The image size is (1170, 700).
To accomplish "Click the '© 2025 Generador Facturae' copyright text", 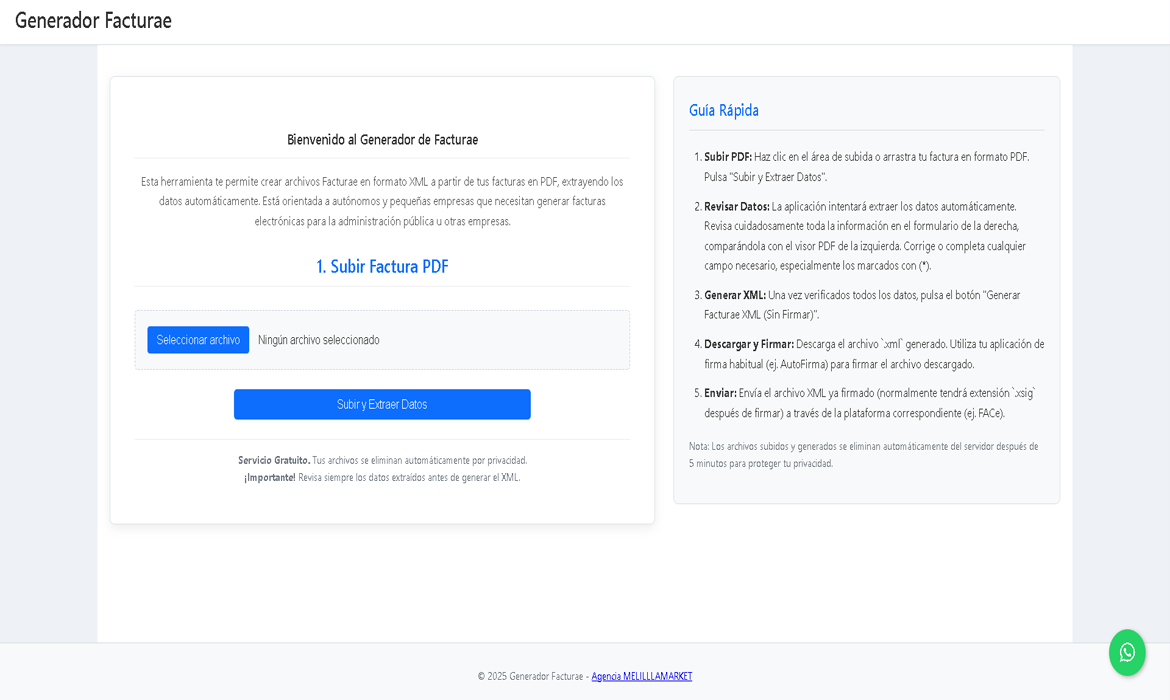I will click(x=530, y=676).
